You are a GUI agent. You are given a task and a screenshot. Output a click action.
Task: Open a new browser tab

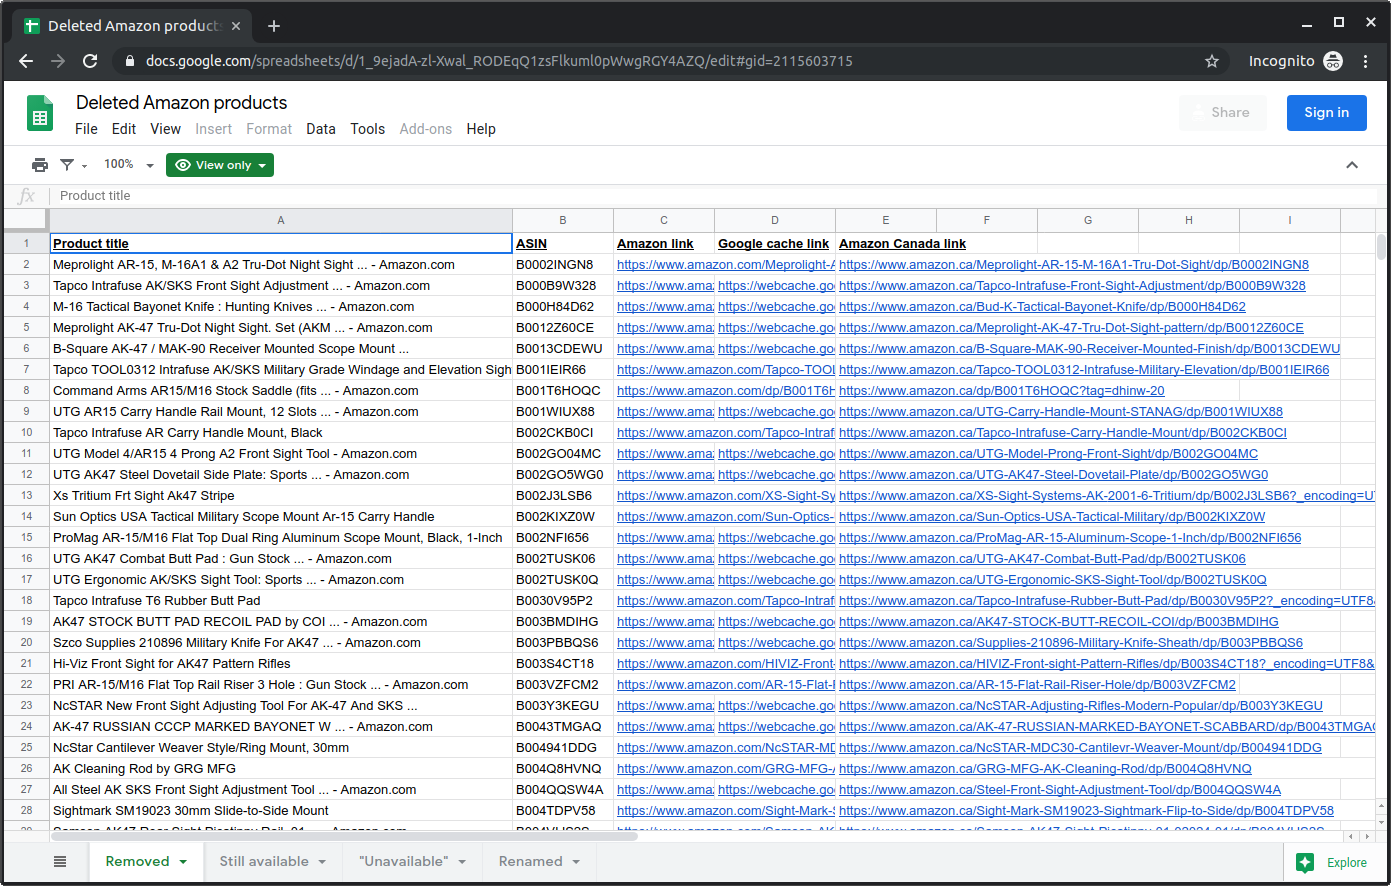274,26
